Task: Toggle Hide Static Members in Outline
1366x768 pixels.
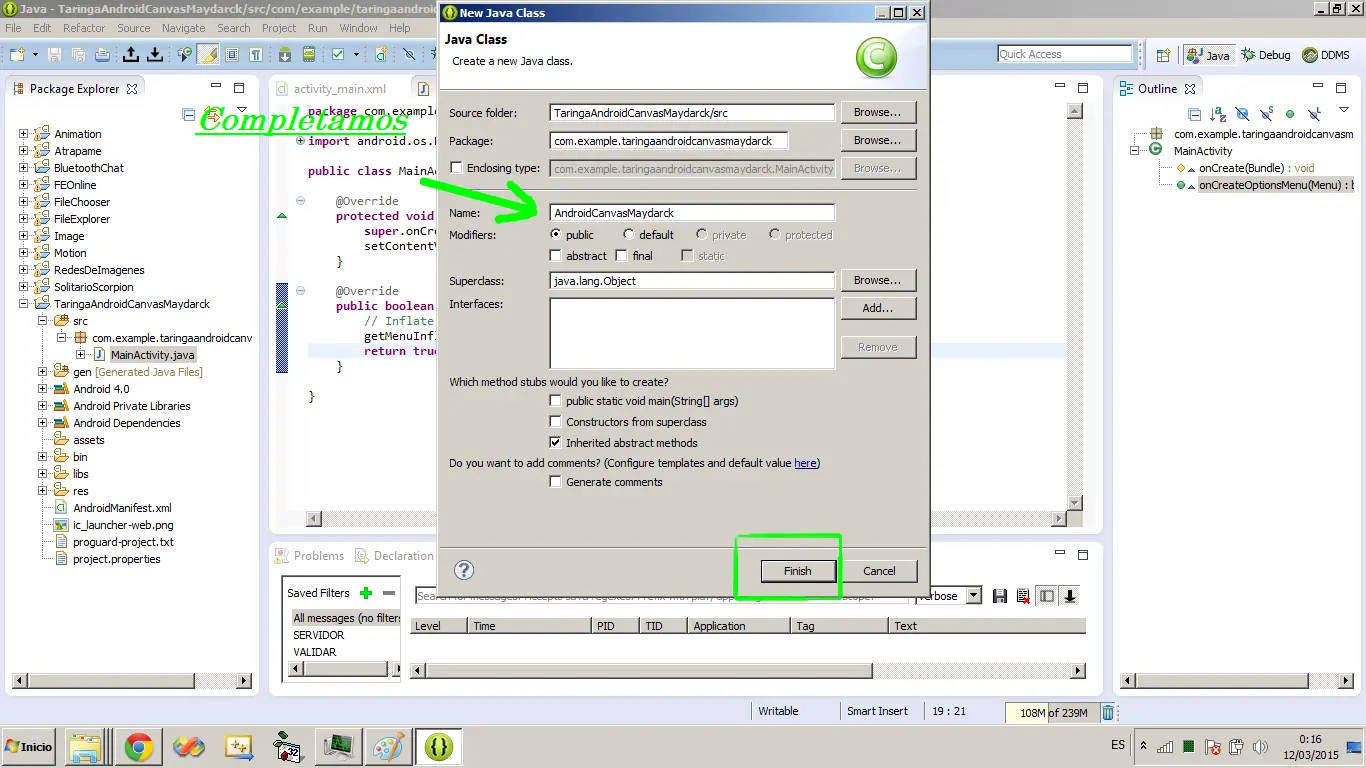Action: click(1266, 115)
